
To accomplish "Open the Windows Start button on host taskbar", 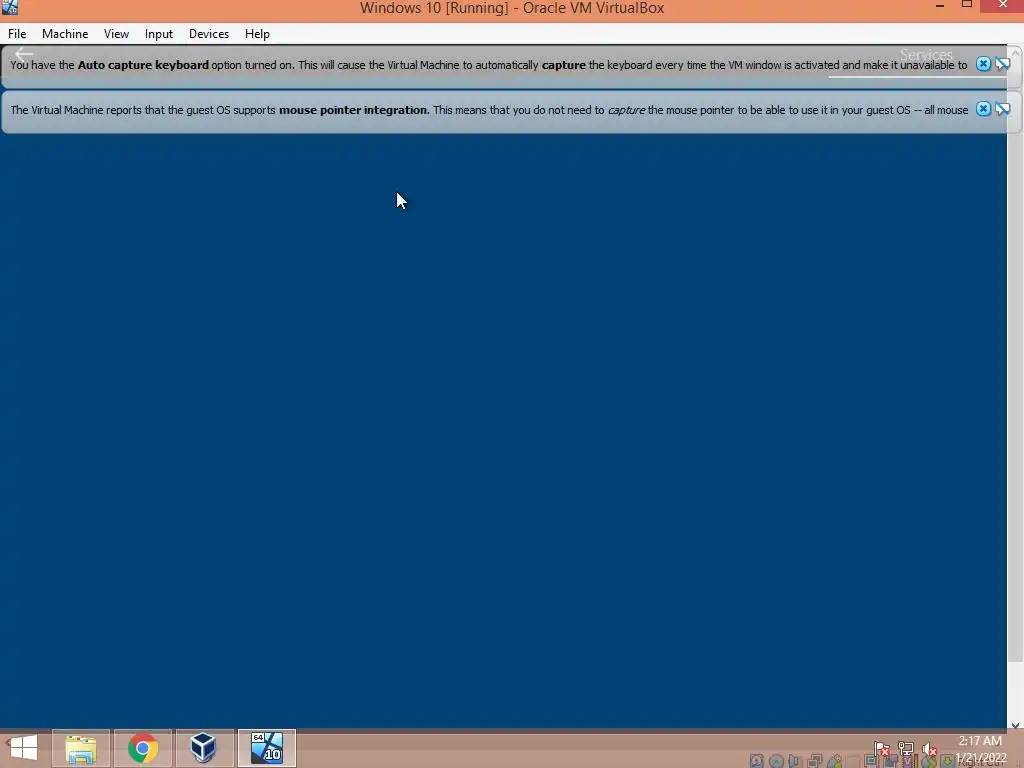I will (x=24, y=748).
